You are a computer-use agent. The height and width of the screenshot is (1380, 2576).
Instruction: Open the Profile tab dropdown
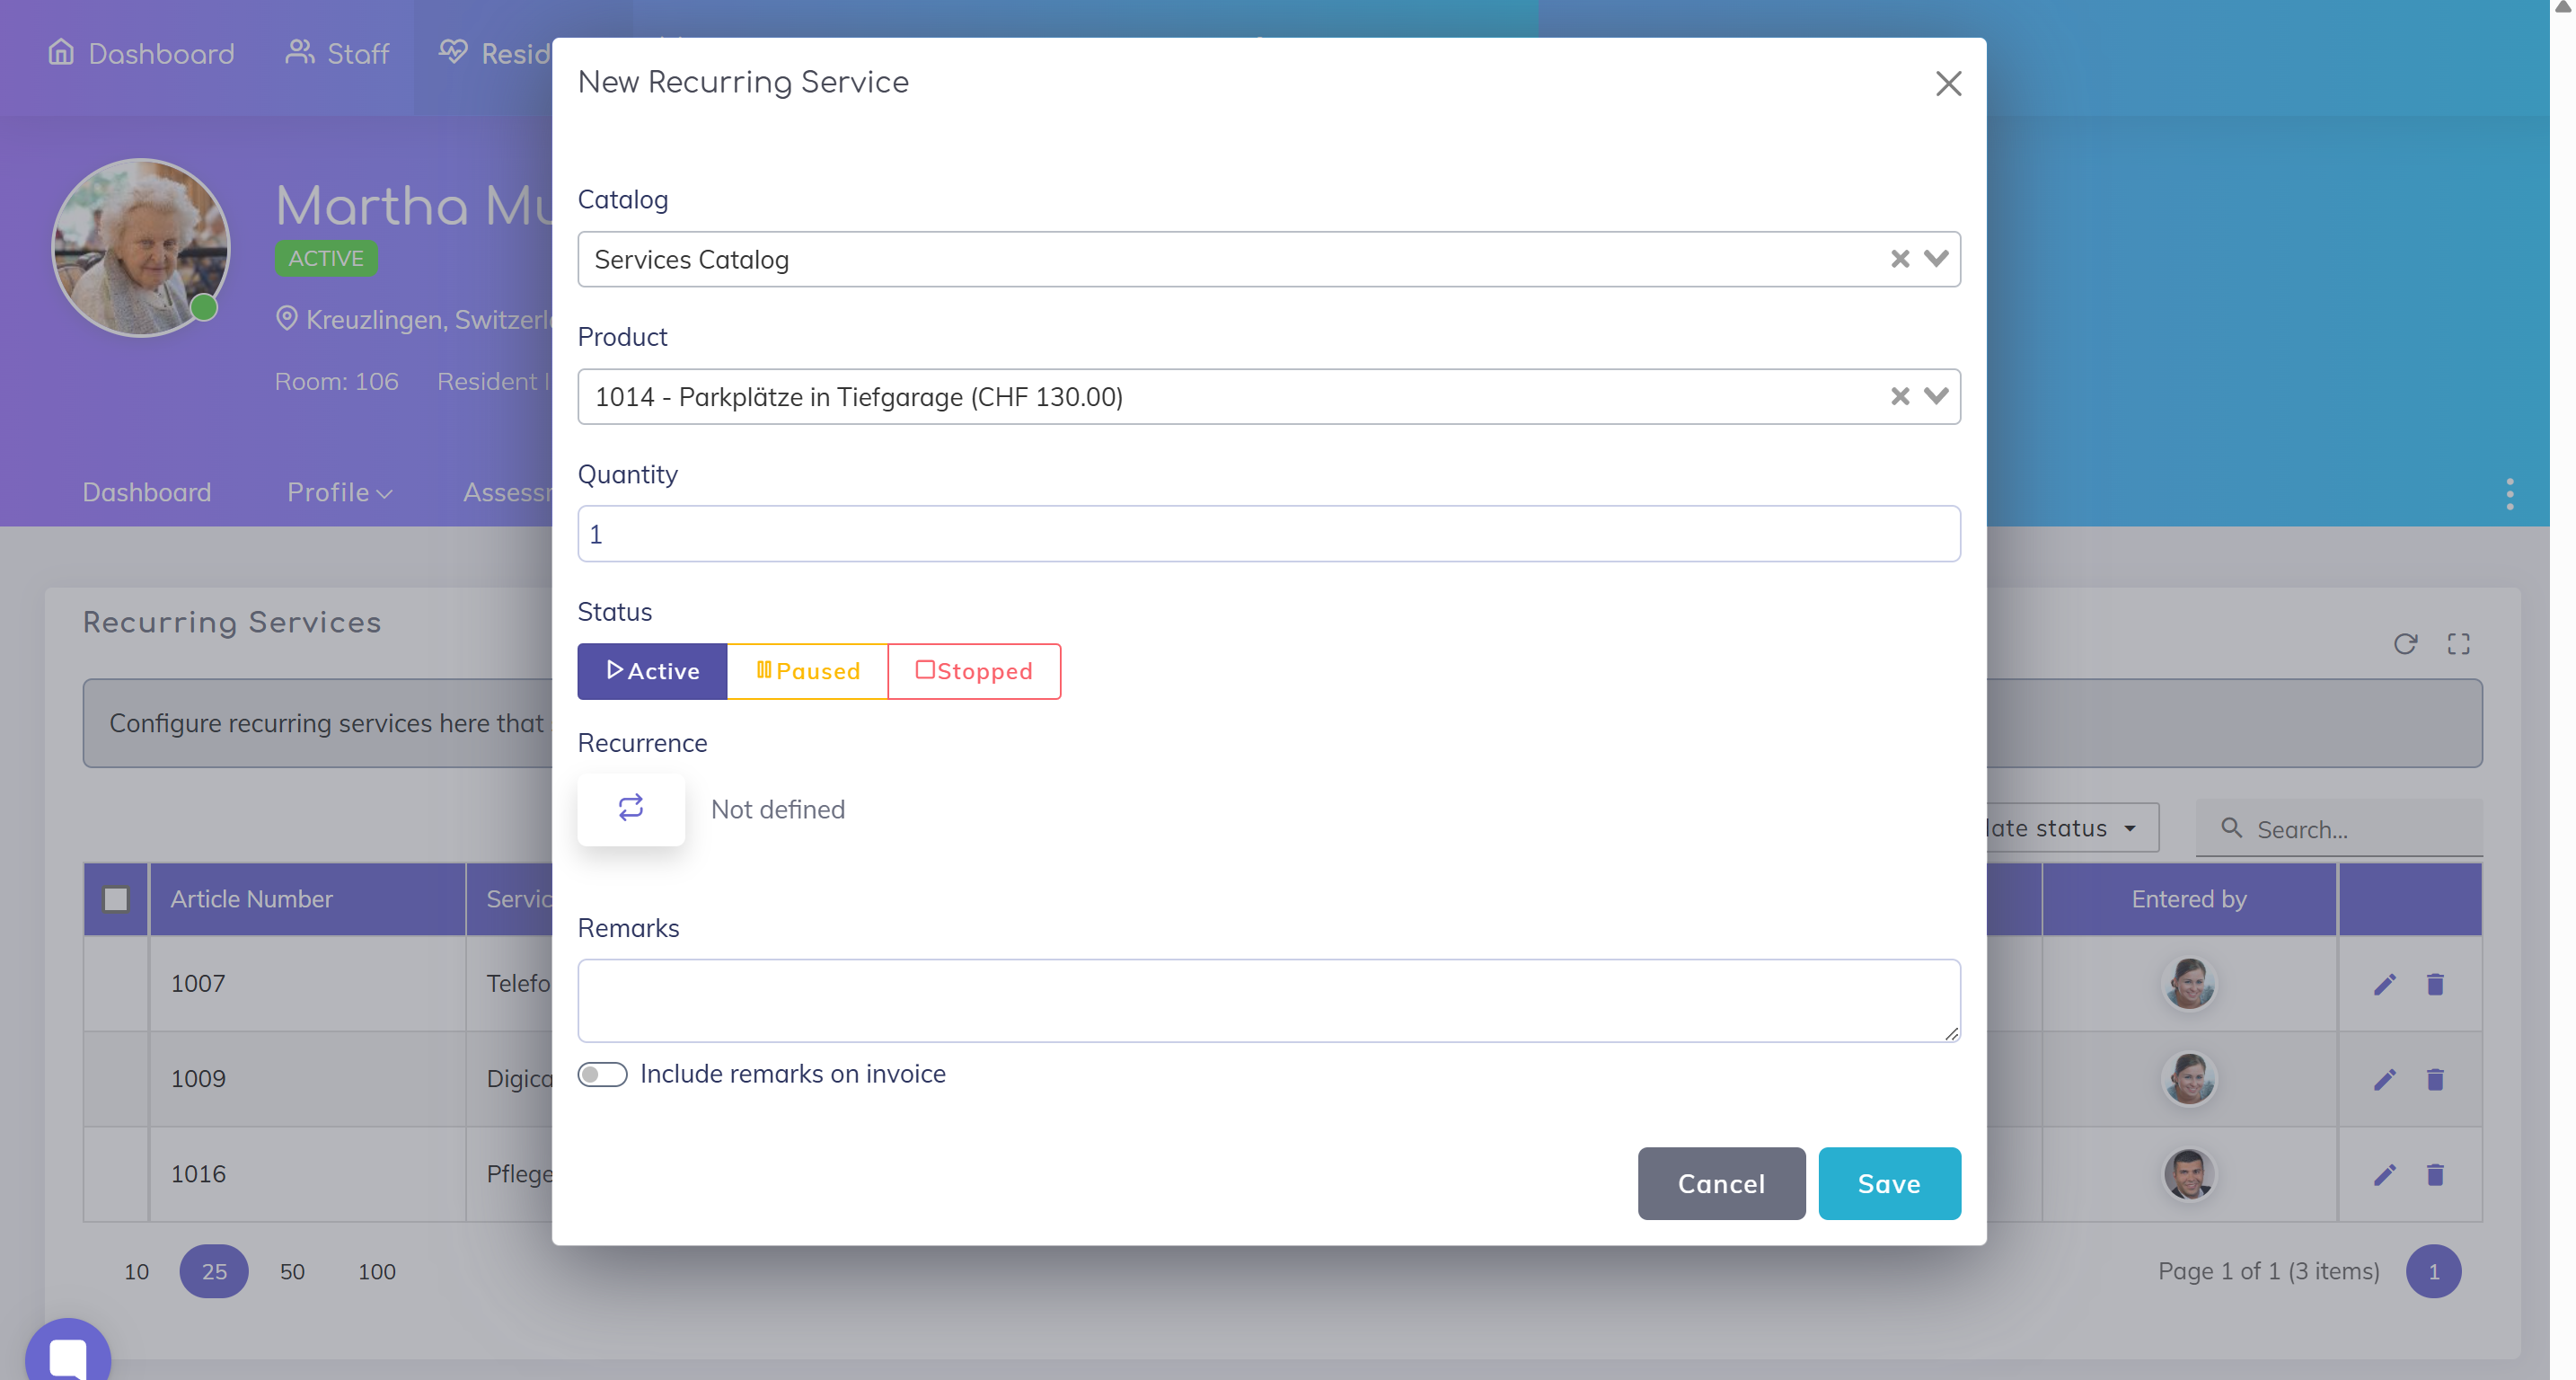(x=339, y=492)
